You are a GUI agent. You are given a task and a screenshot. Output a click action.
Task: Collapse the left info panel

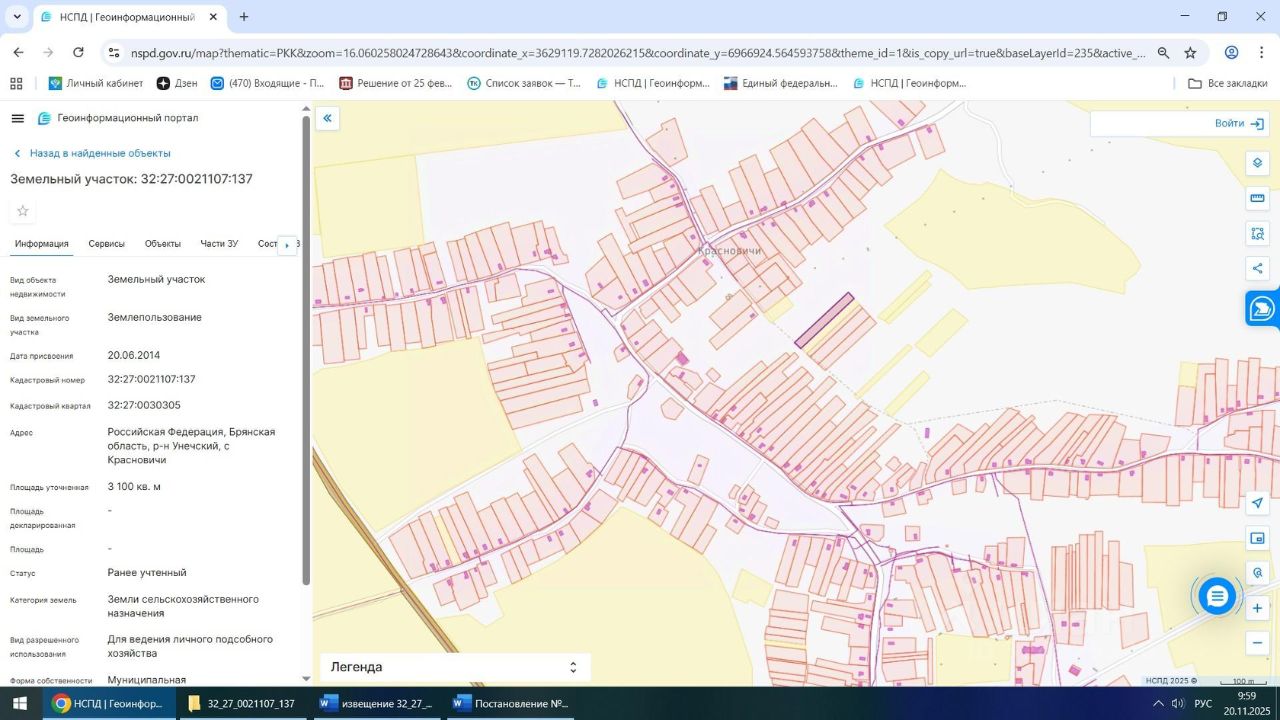327,119
